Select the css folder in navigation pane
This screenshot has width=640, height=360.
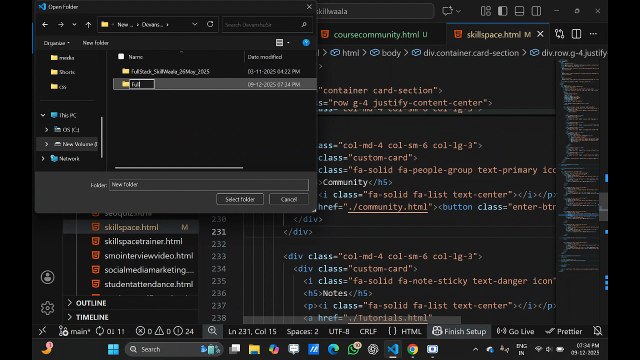[59, 87]
